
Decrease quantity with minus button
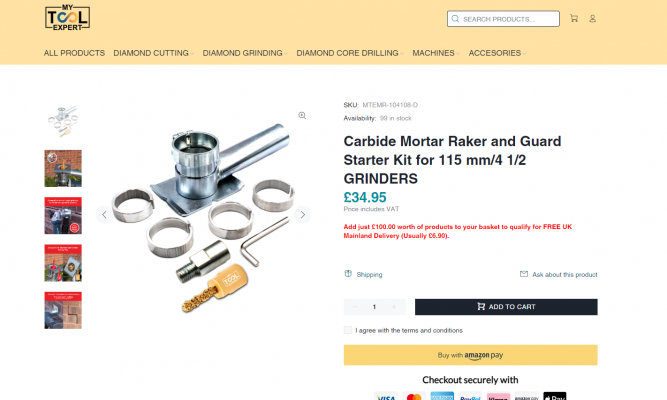coord(355,307)
